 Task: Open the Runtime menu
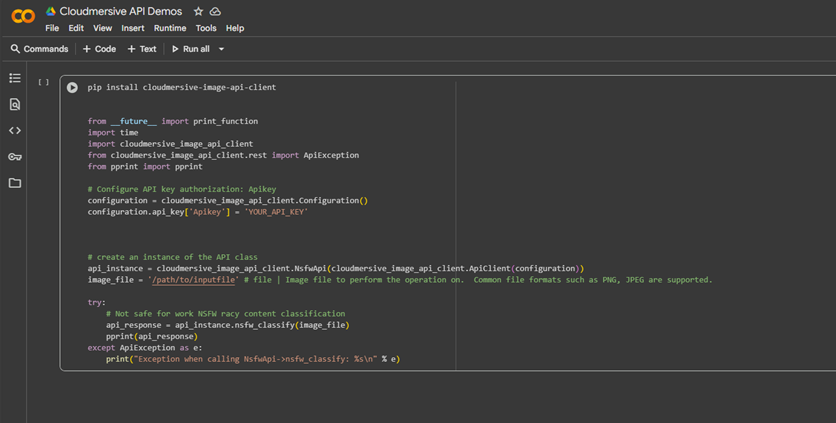(x=170, y=28)
